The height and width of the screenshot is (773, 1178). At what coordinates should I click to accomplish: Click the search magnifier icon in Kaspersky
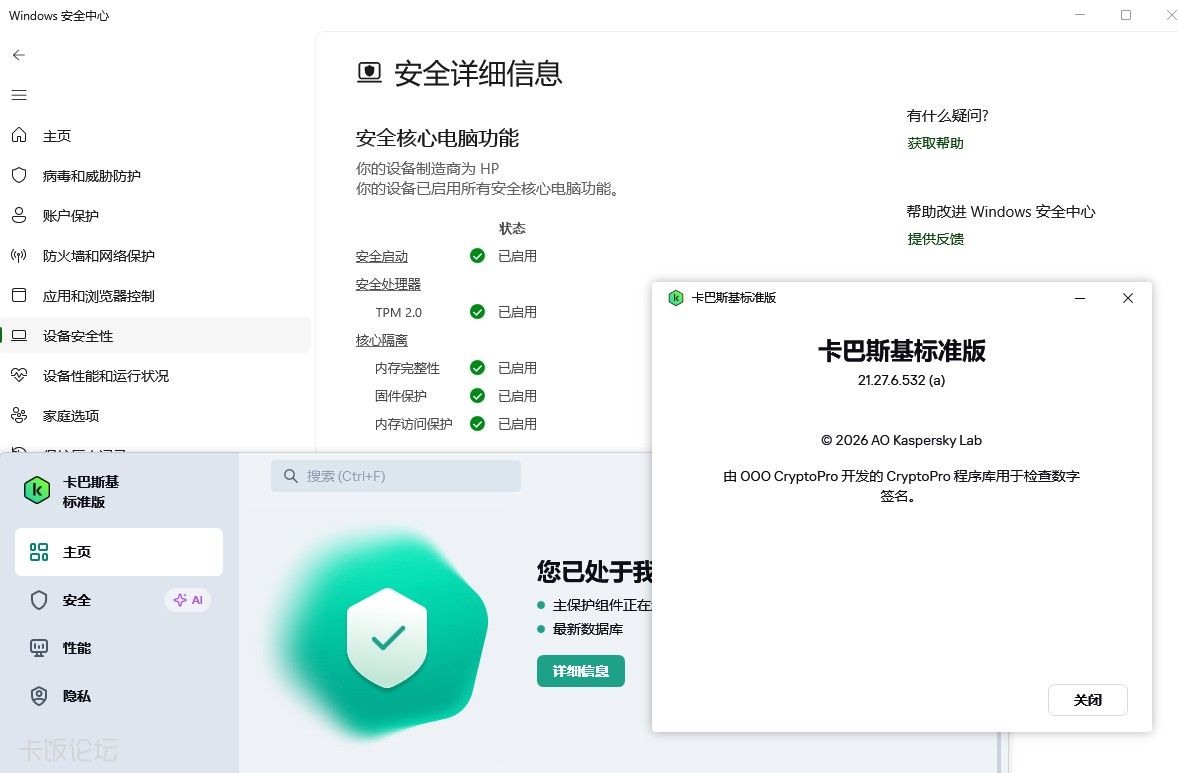click(x=291, y=476)
